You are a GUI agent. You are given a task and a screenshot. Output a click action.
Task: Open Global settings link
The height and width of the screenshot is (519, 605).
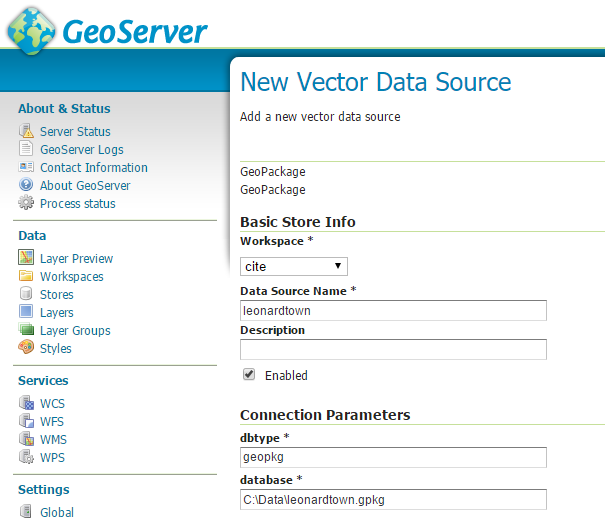pos(57,512)
